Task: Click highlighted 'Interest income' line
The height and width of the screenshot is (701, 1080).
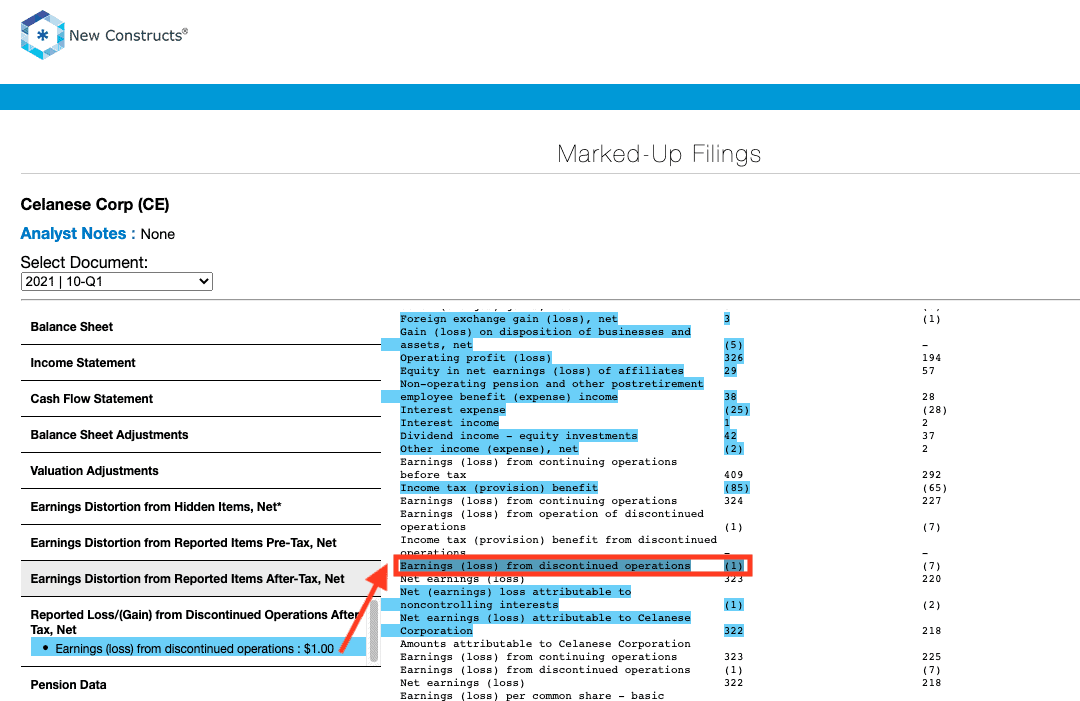Action: (450, 423)
